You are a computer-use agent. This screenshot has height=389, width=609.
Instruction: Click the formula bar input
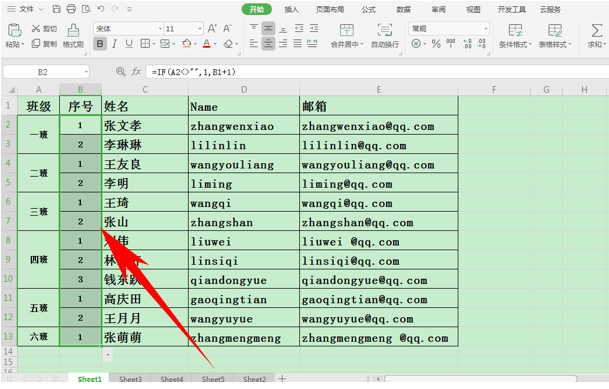click(x=377, y=72)
